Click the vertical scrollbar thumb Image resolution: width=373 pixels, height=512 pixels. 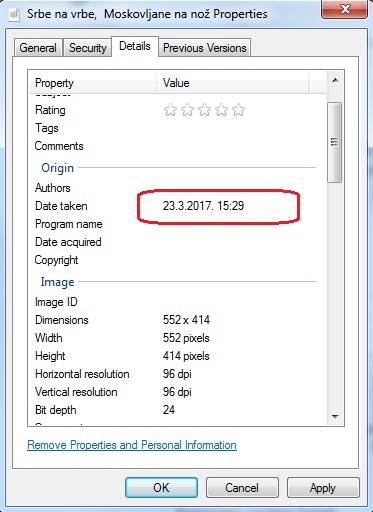pyautogui.click(x=334, y=142)
